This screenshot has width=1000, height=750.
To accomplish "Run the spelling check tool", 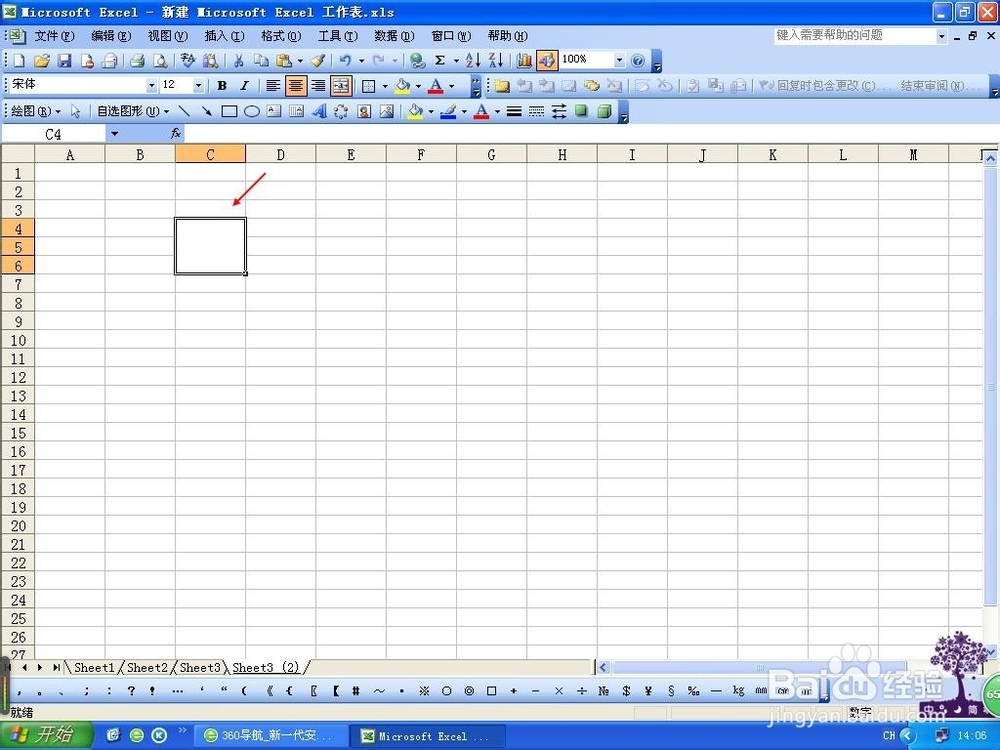I will coord(188,61).
